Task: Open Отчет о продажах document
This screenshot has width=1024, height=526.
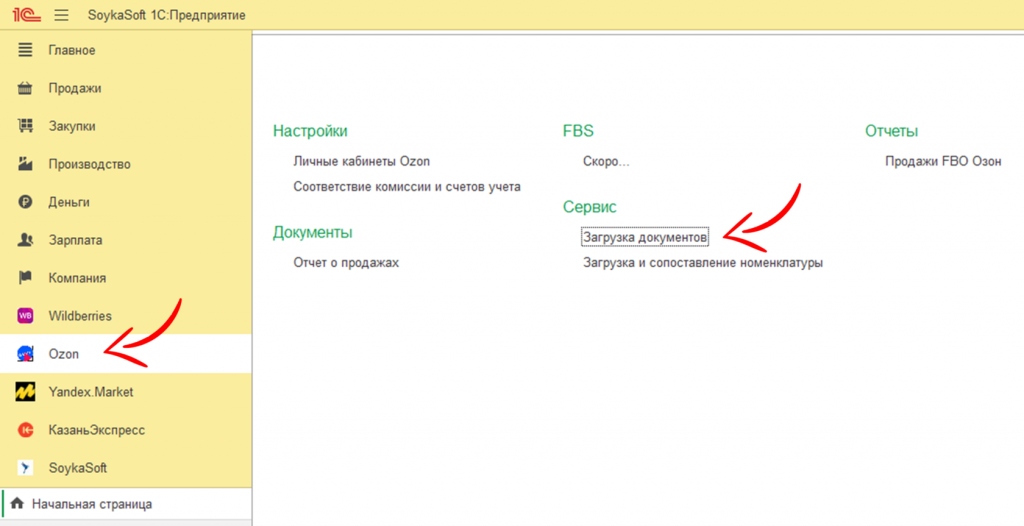Action: click(346, 263)
